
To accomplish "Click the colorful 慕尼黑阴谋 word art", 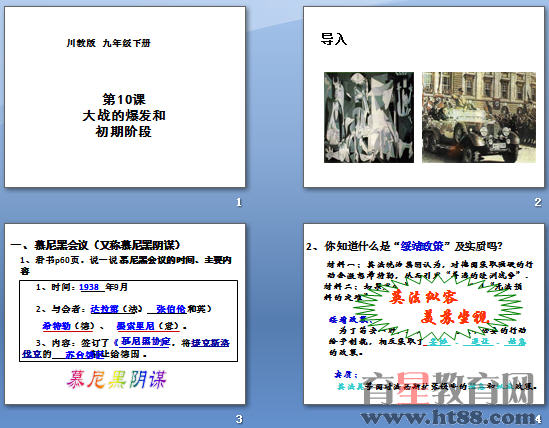I will pyautogui.click(x=117, y=380).
